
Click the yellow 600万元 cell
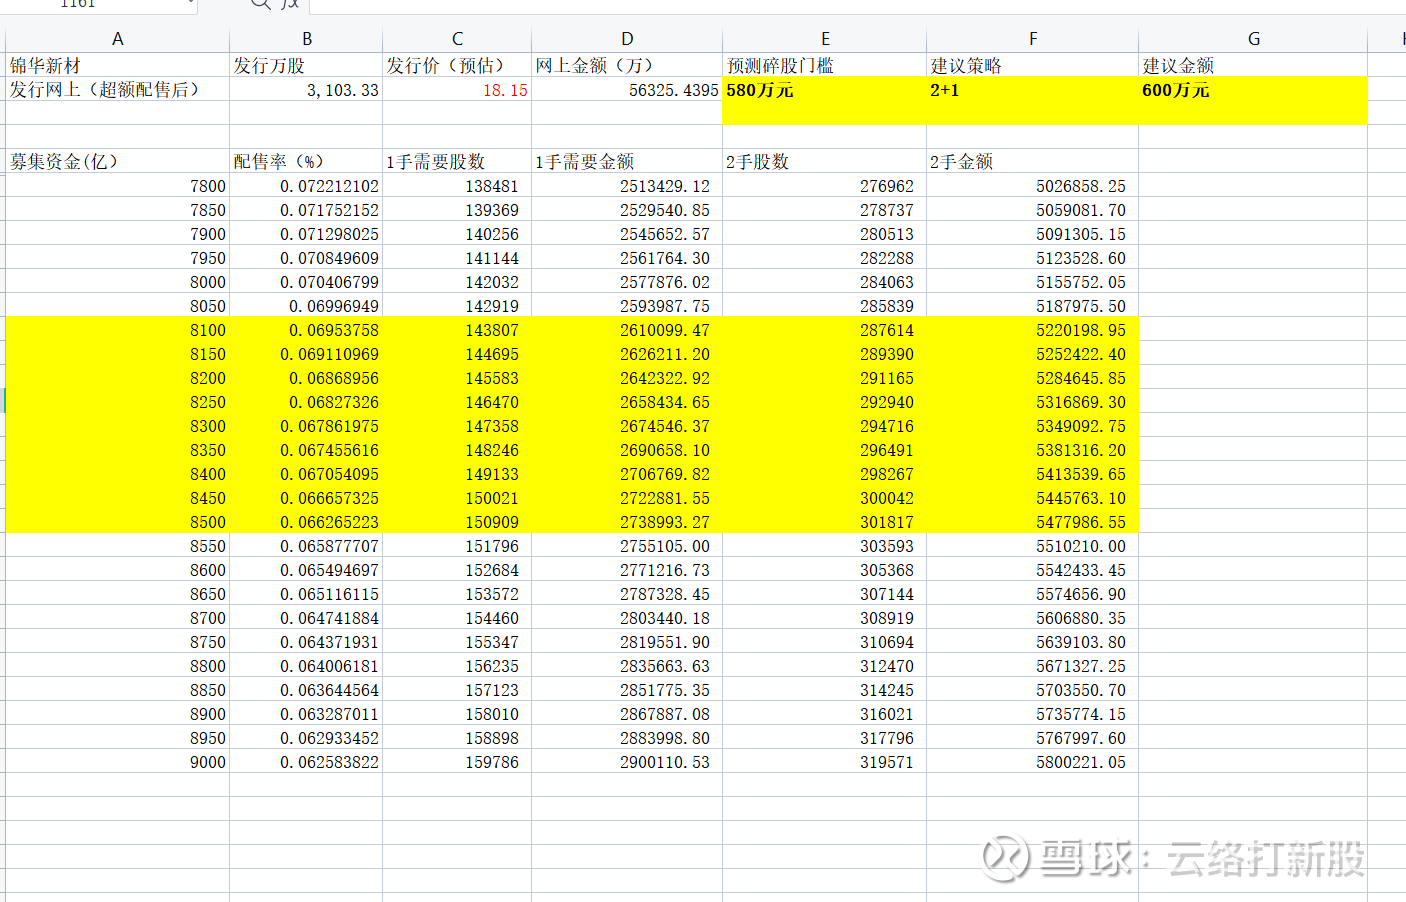(x=1253, y=89)
